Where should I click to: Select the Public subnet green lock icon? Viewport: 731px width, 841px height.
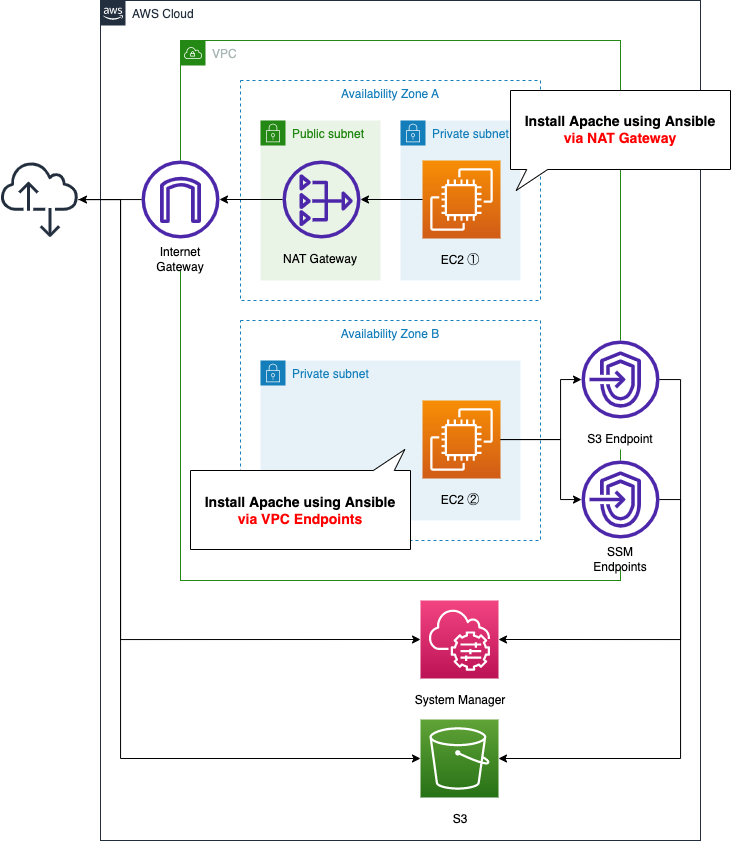coord(272,133)
